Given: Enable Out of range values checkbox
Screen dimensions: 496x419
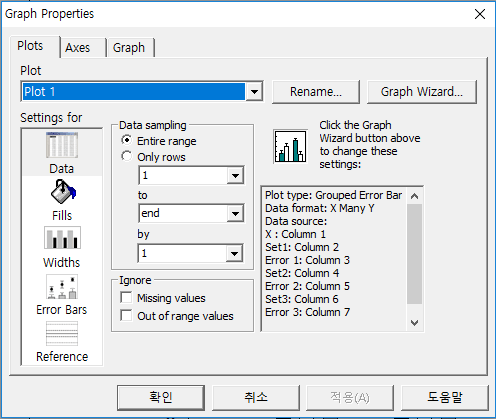Looking at the screenshot, I should coord(126,315).
